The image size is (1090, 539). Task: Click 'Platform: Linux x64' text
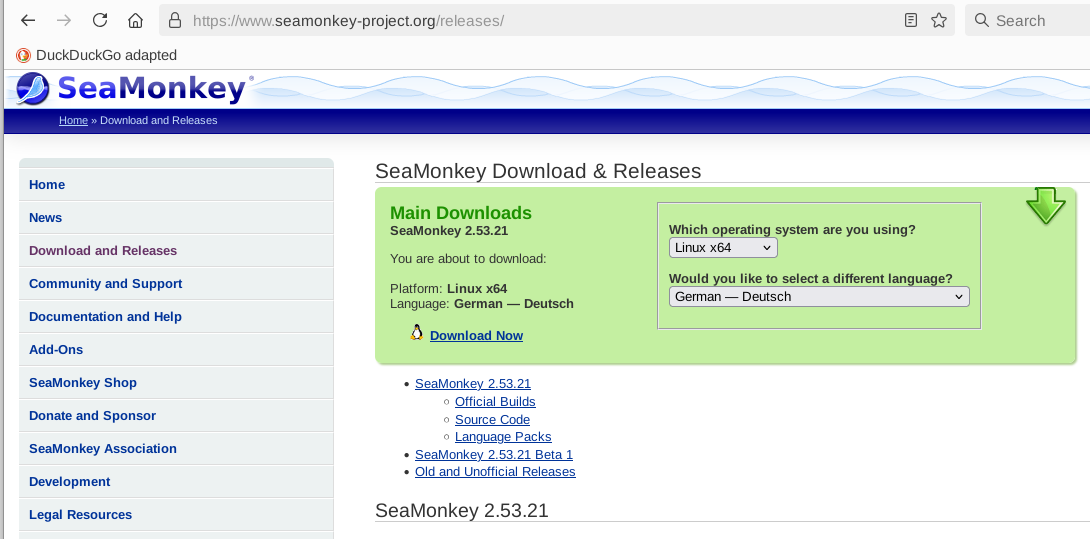448,289
